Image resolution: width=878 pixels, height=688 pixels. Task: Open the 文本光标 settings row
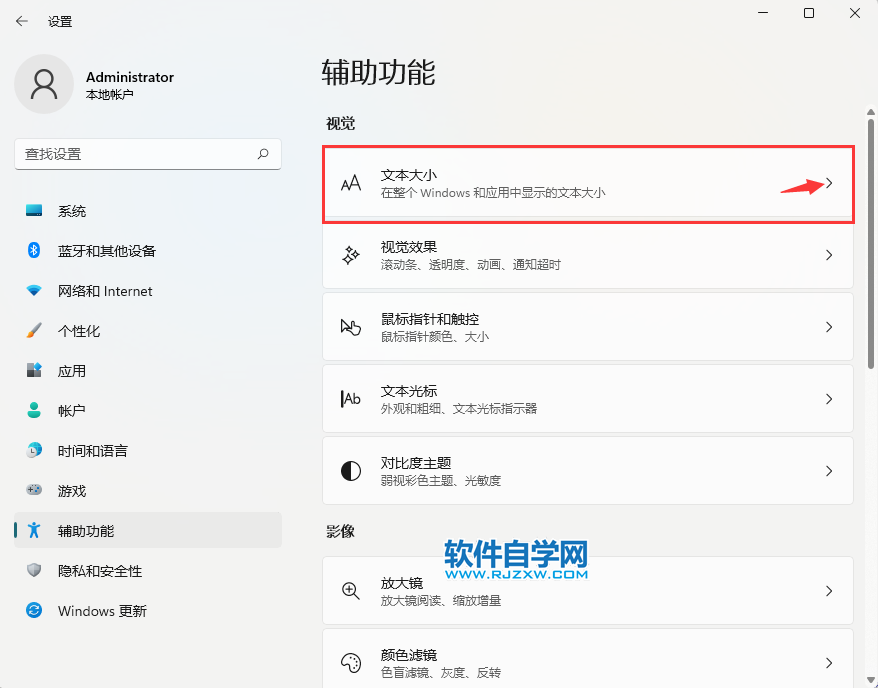587,399
